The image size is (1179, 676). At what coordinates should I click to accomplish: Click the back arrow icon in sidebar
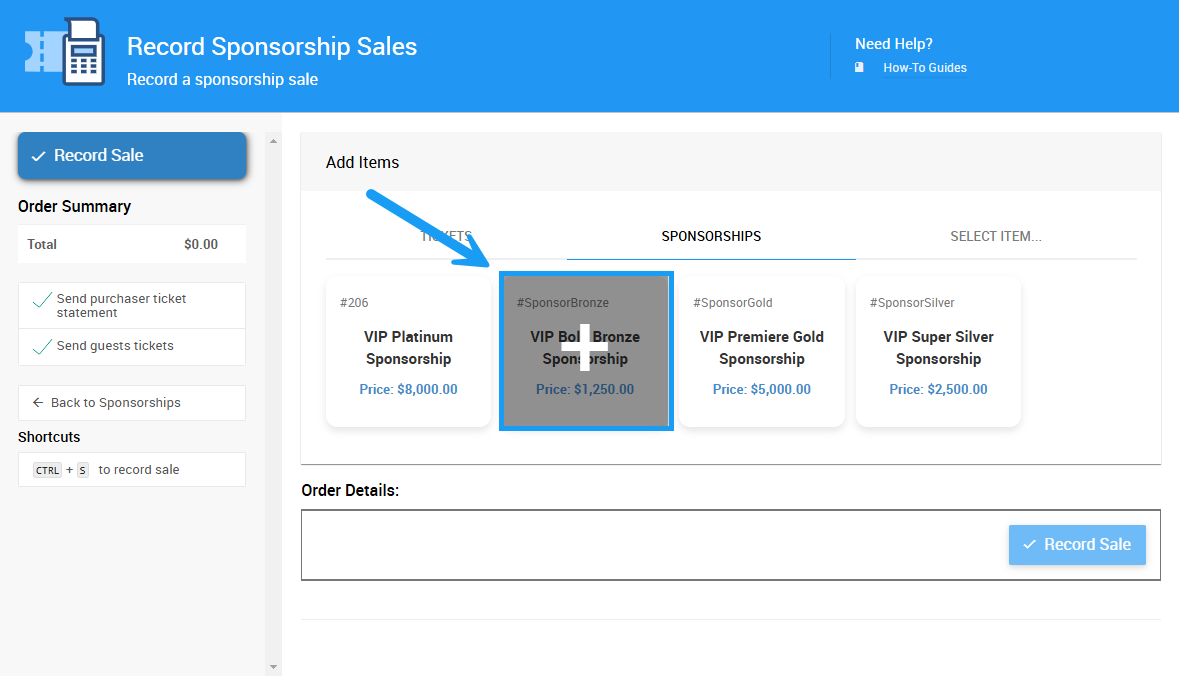[38, 403]
